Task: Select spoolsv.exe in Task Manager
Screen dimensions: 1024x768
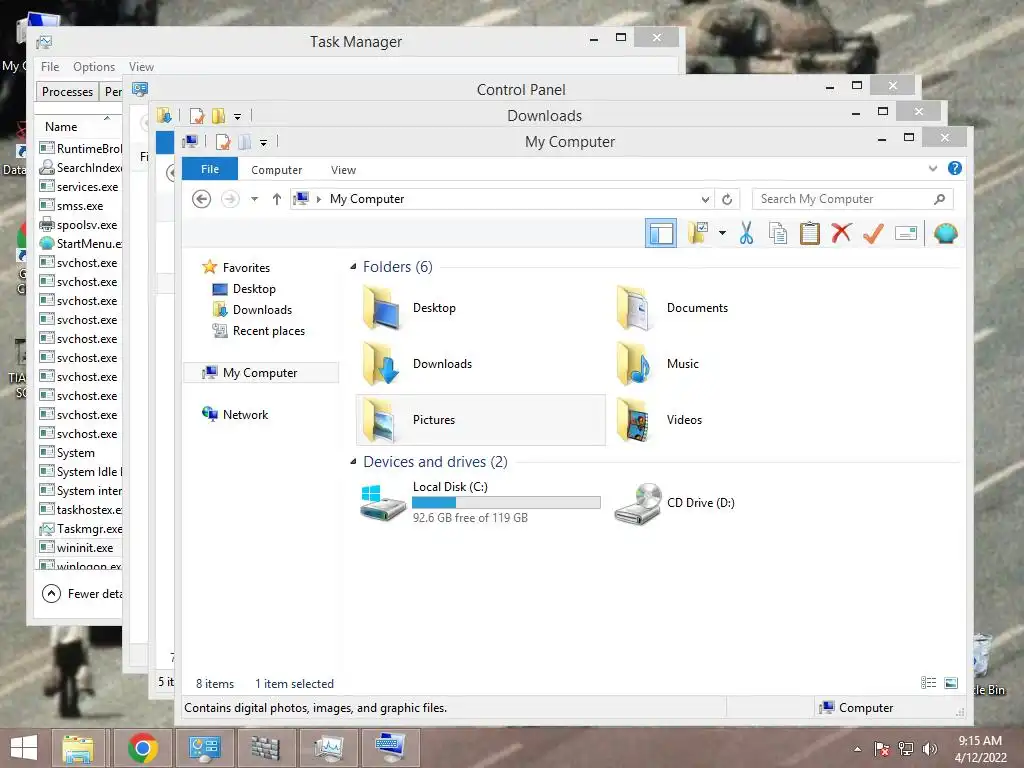Action: click(80, 225)
